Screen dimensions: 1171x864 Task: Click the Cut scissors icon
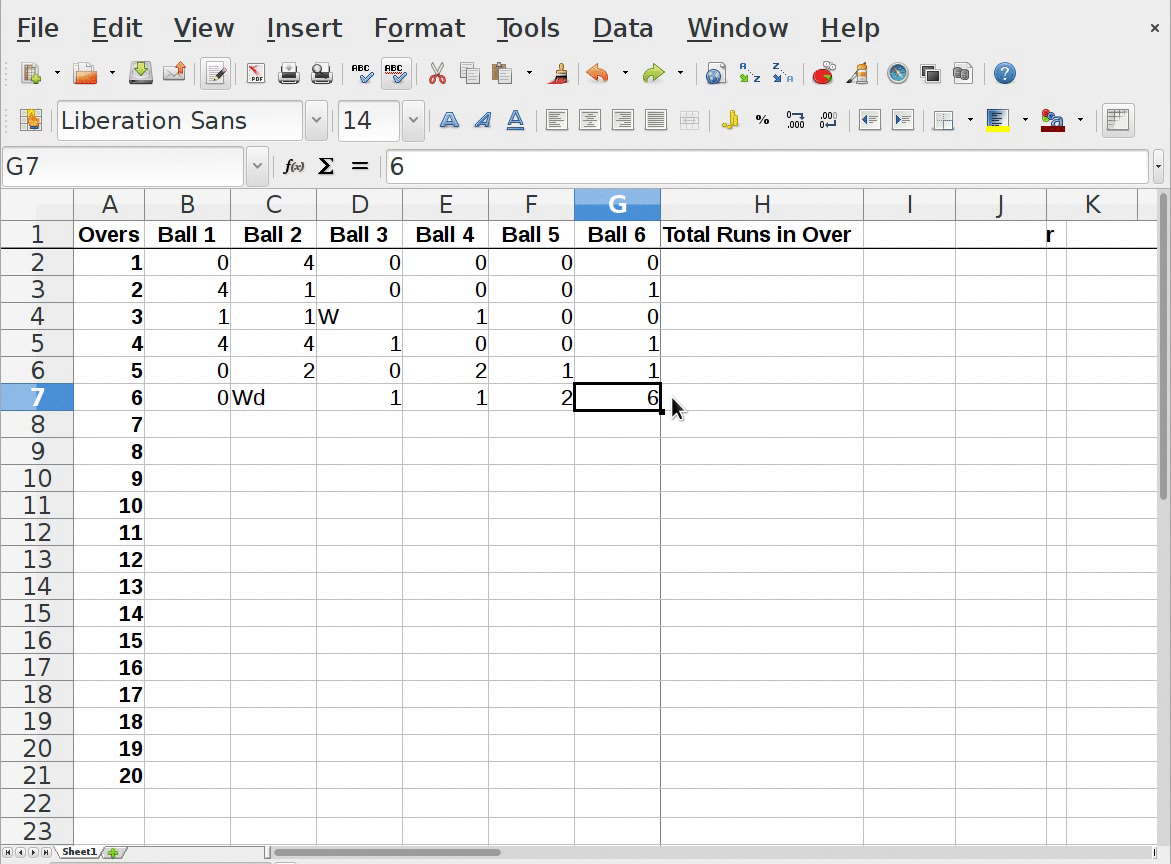[x=437, y=73]
